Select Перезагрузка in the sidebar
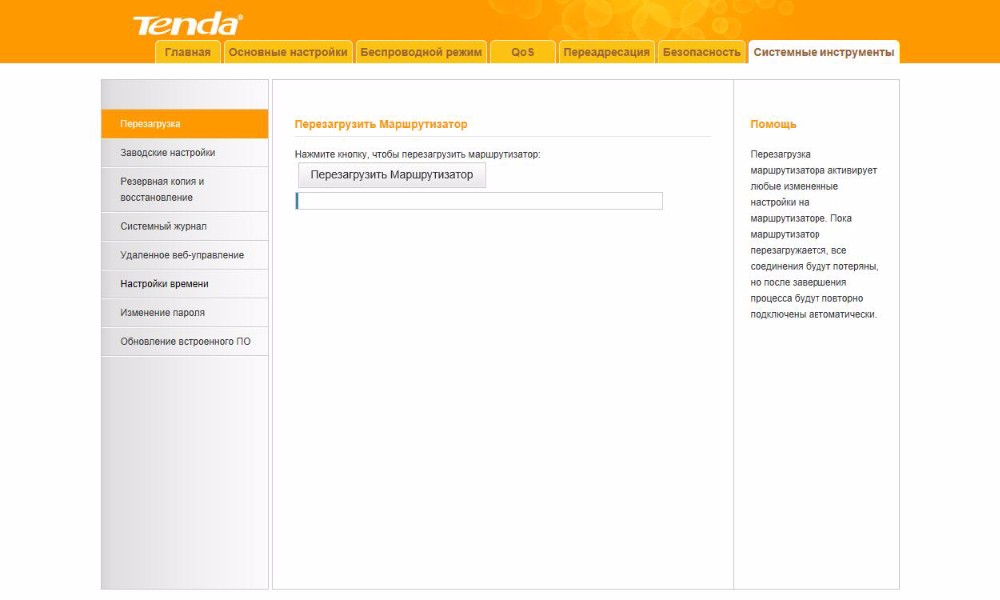Image resolution: width=1000 pixels, height=600 pixels. click(x=185, y=124)
